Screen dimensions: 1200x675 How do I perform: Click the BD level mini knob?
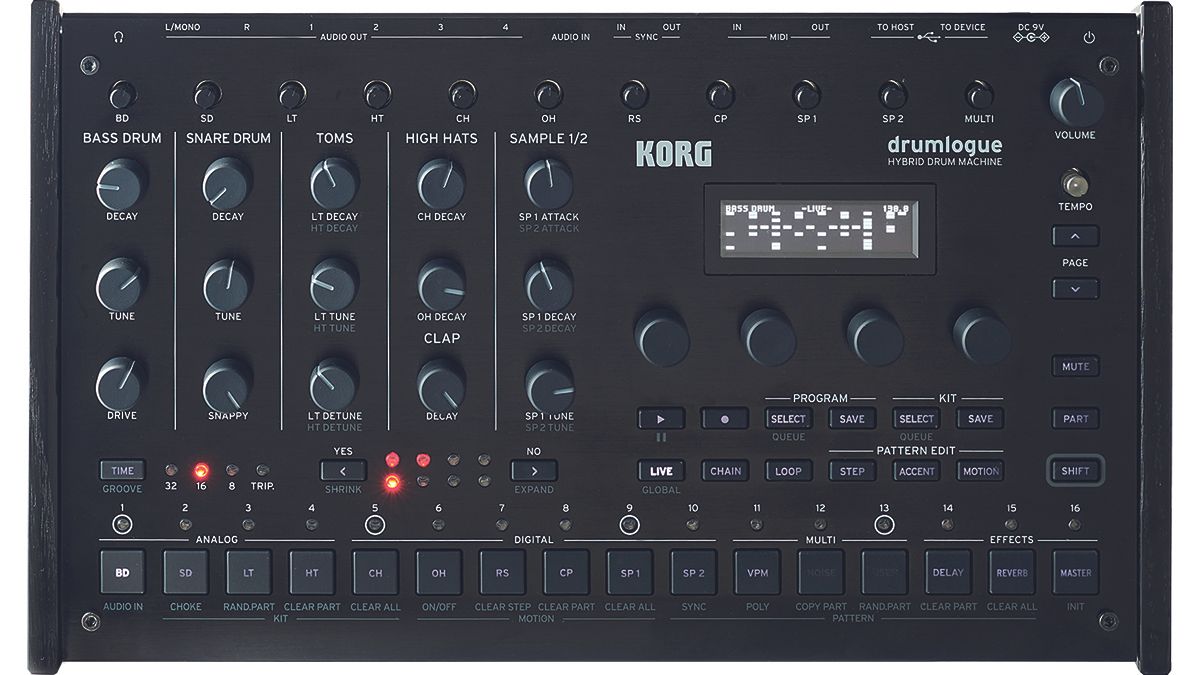121,95
